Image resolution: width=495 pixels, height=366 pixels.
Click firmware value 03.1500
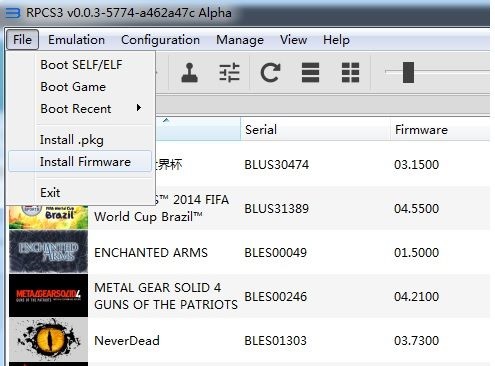417,165
